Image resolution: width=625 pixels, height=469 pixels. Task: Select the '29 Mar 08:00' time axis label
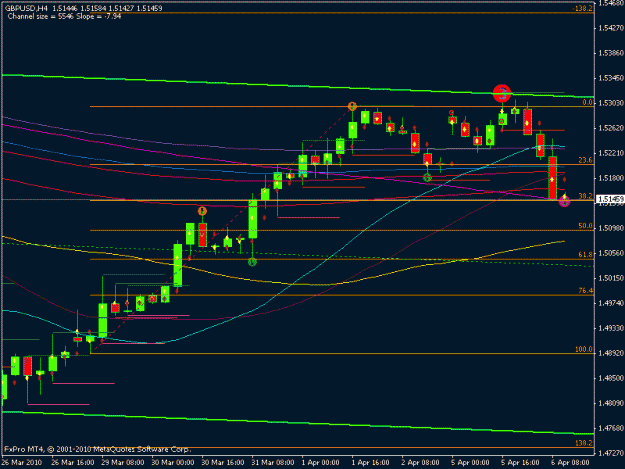[123, 463]
